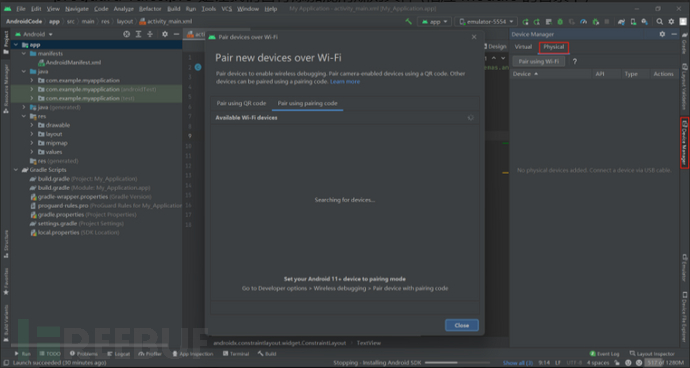The image size is (690, 368).
Task: Click the Select Opened File target icon
Action: tap(127, 34)
